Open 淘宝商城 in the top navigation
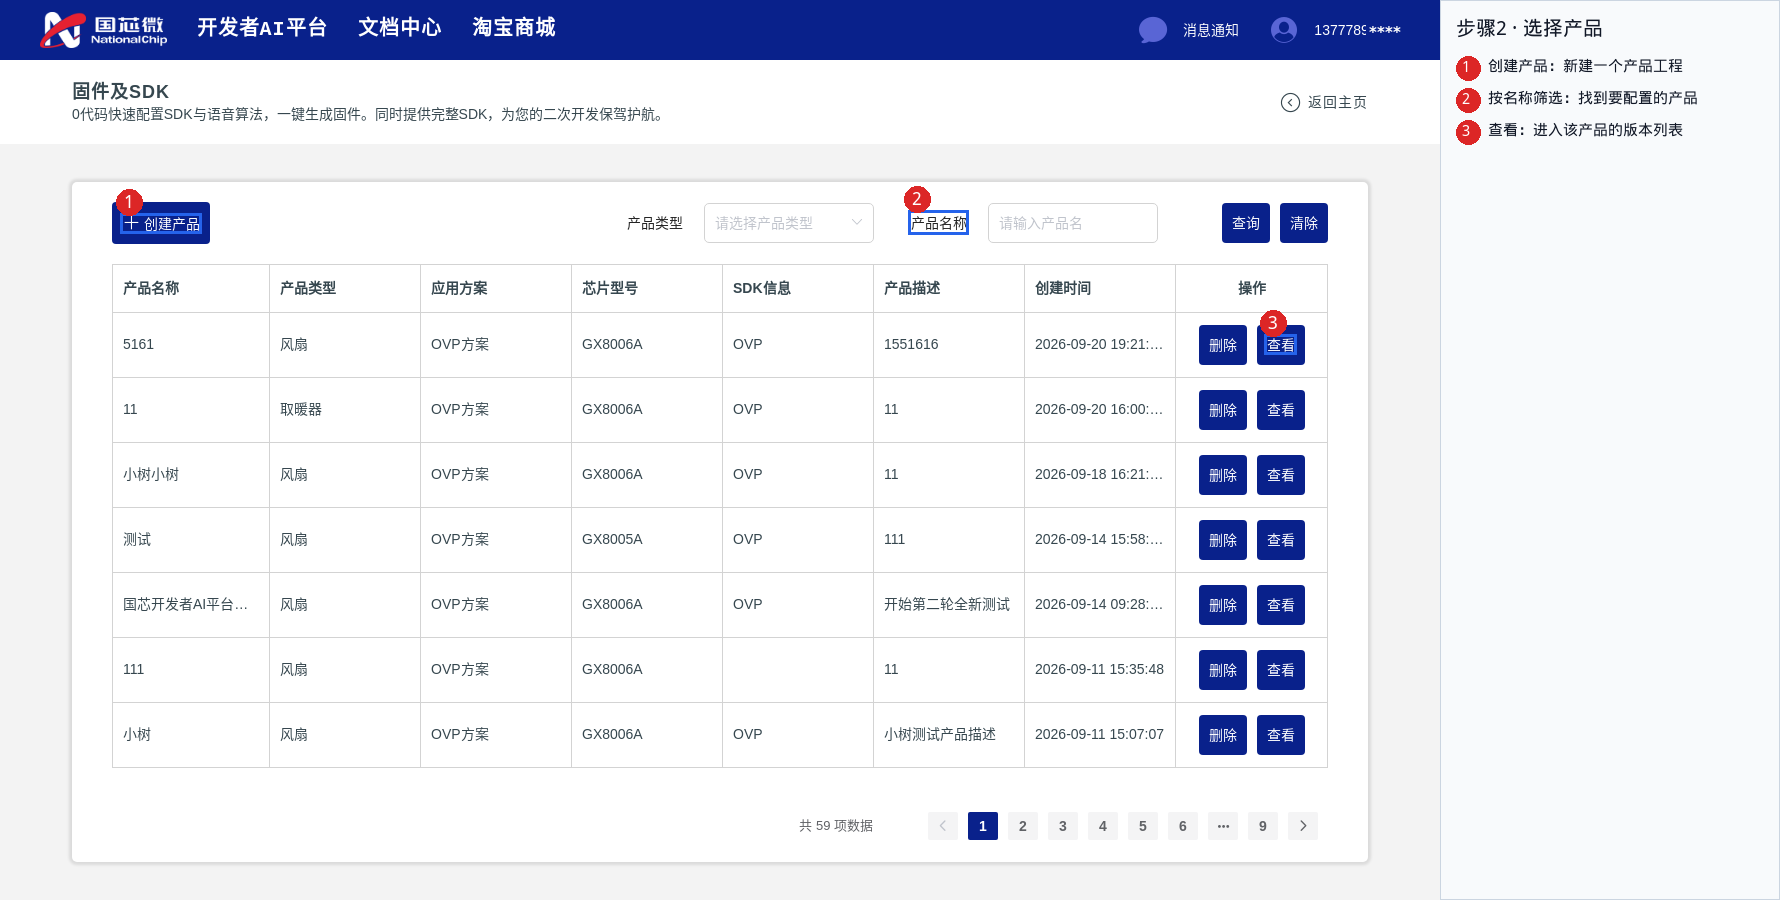 point(514,28)
